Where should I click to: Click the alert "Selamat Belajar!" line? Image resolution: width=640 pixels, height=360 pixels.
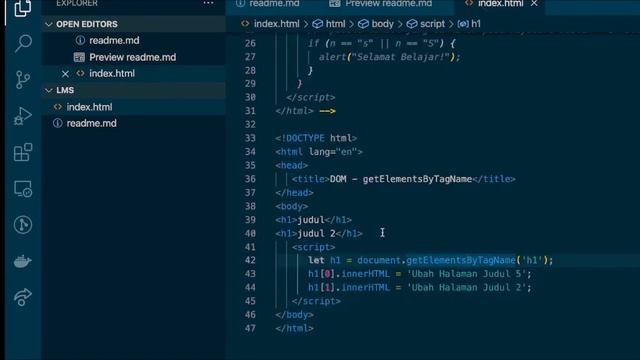pyautogui.click(x=389, y=57)
